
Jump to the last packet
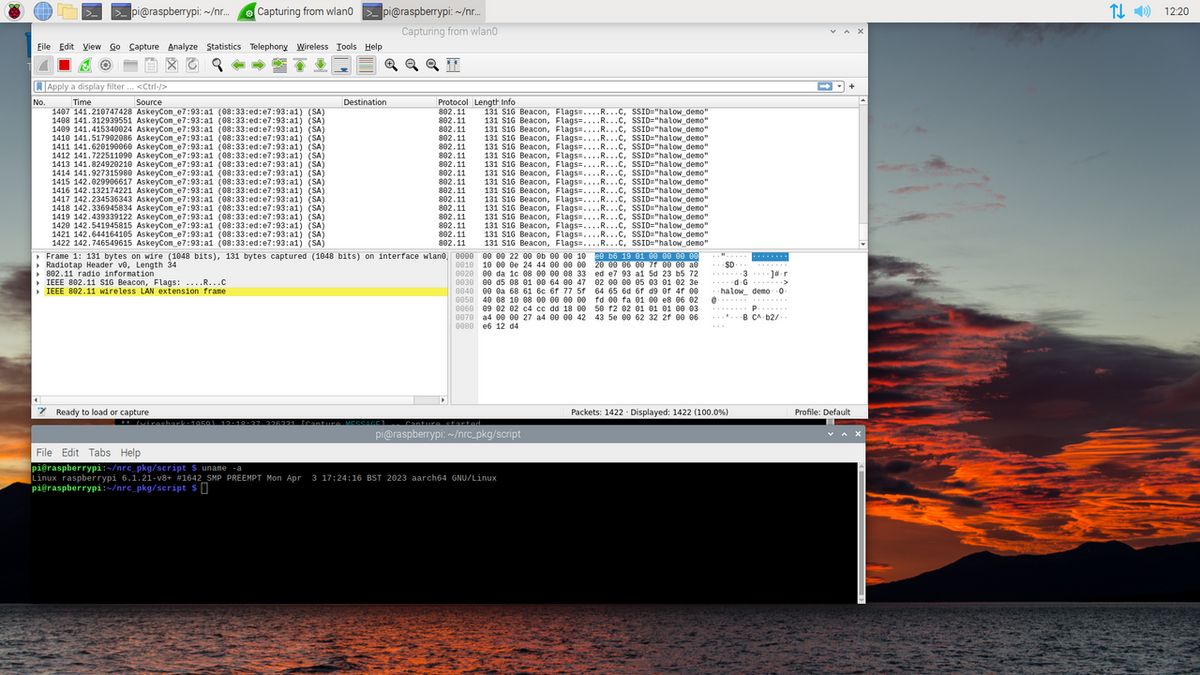coord(320,65)
